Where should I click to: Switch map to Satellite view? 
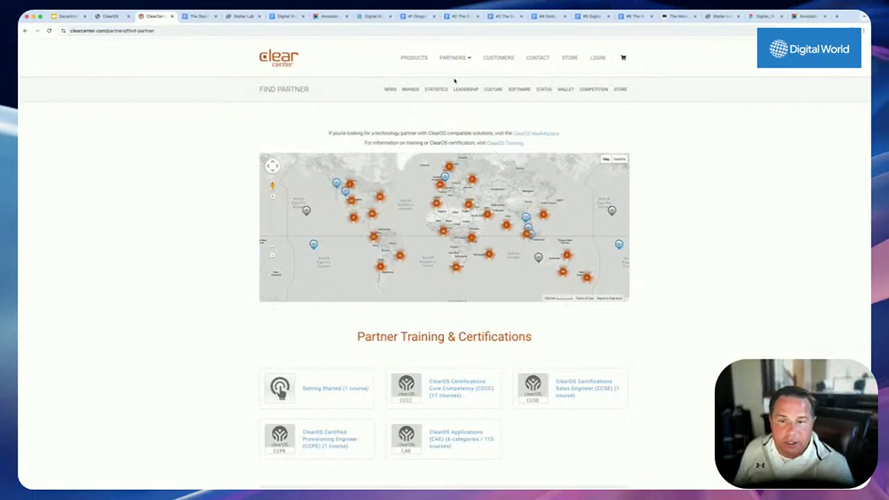coord(620,159)
